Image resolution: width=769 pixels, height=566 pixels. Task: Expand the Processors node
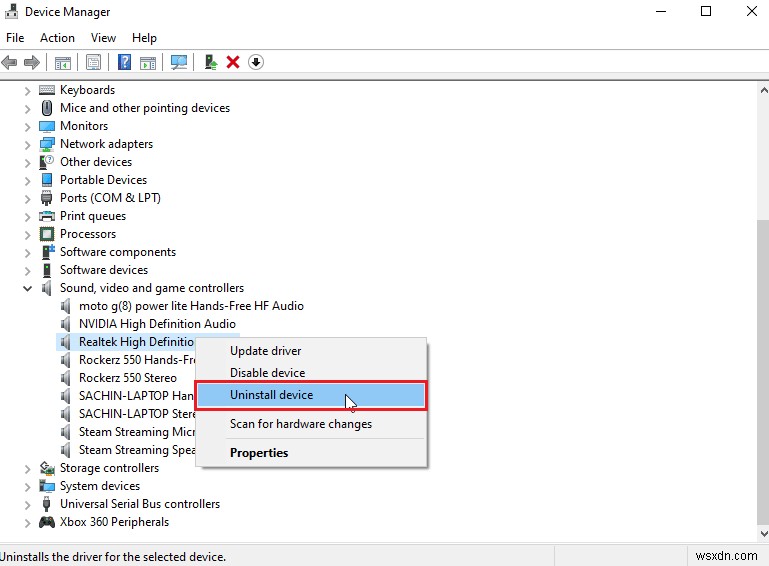(x=27, y=235)
